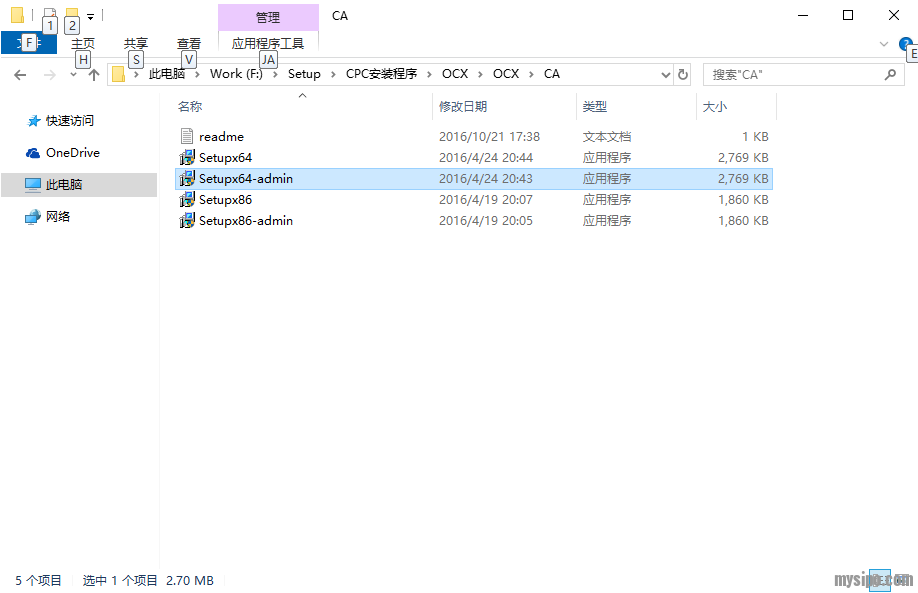Switch to large icons view in status bar
Screen dimensions: 918x593
(901, 580)
